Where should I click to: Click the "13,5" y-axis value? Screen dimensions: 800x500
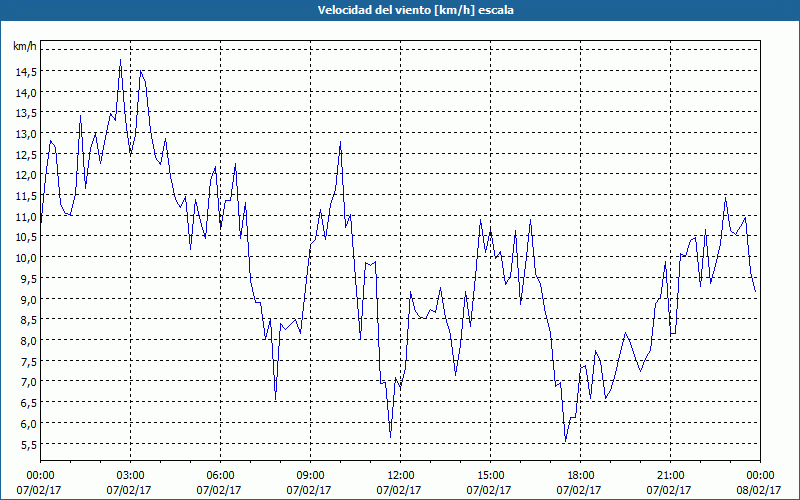click(26, 113)
